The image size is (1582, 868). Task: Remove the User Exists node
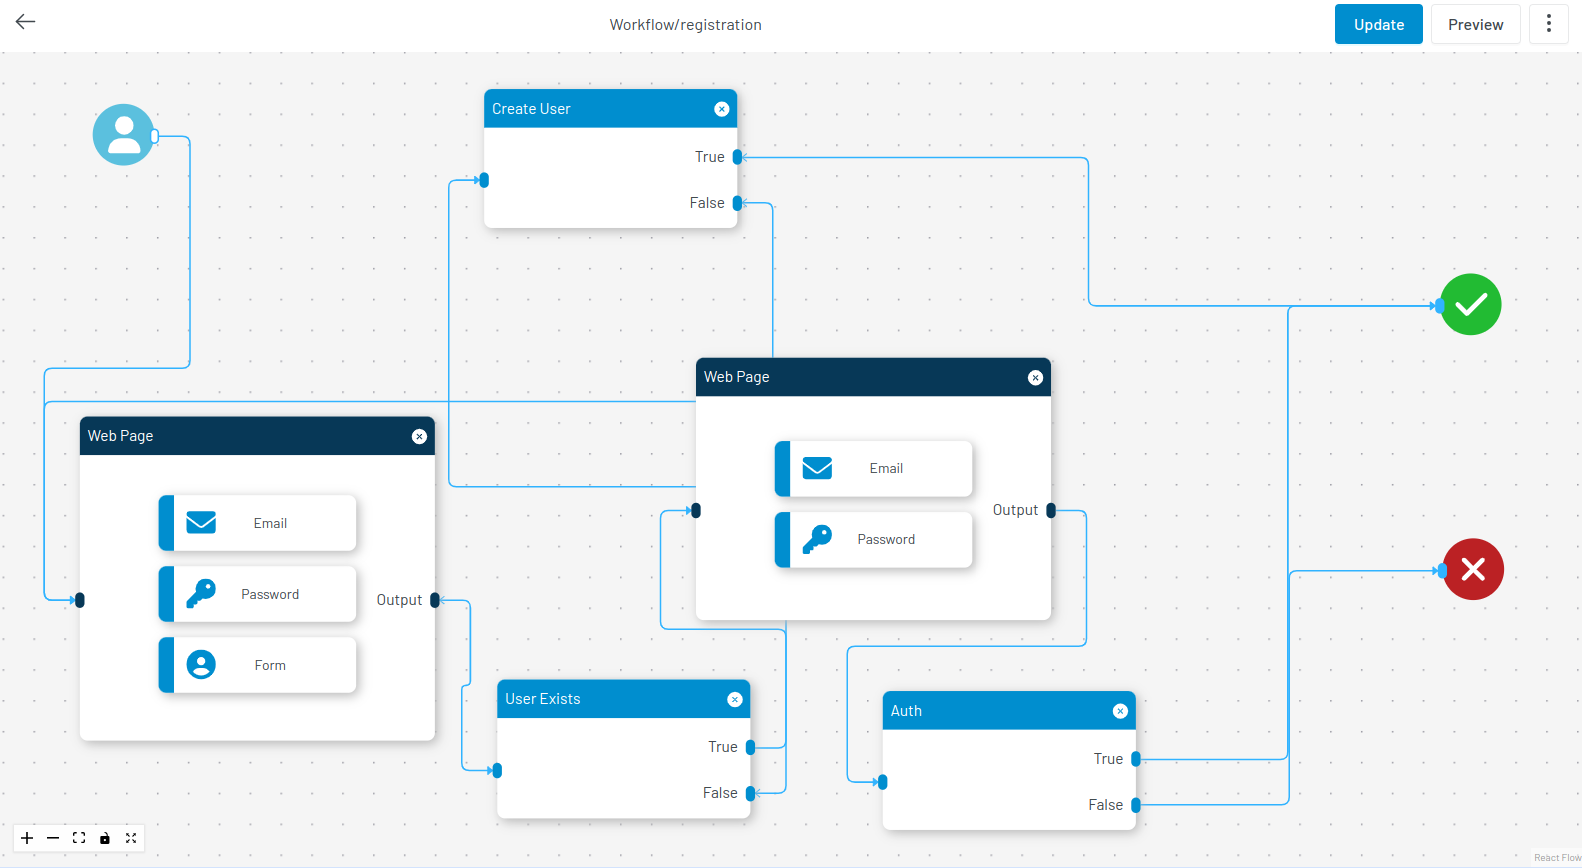tap(734, 699)
